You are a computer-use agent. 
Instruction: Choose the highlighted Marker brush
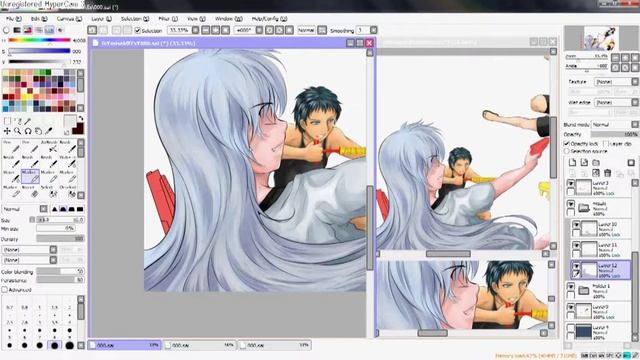coord(30,177)
